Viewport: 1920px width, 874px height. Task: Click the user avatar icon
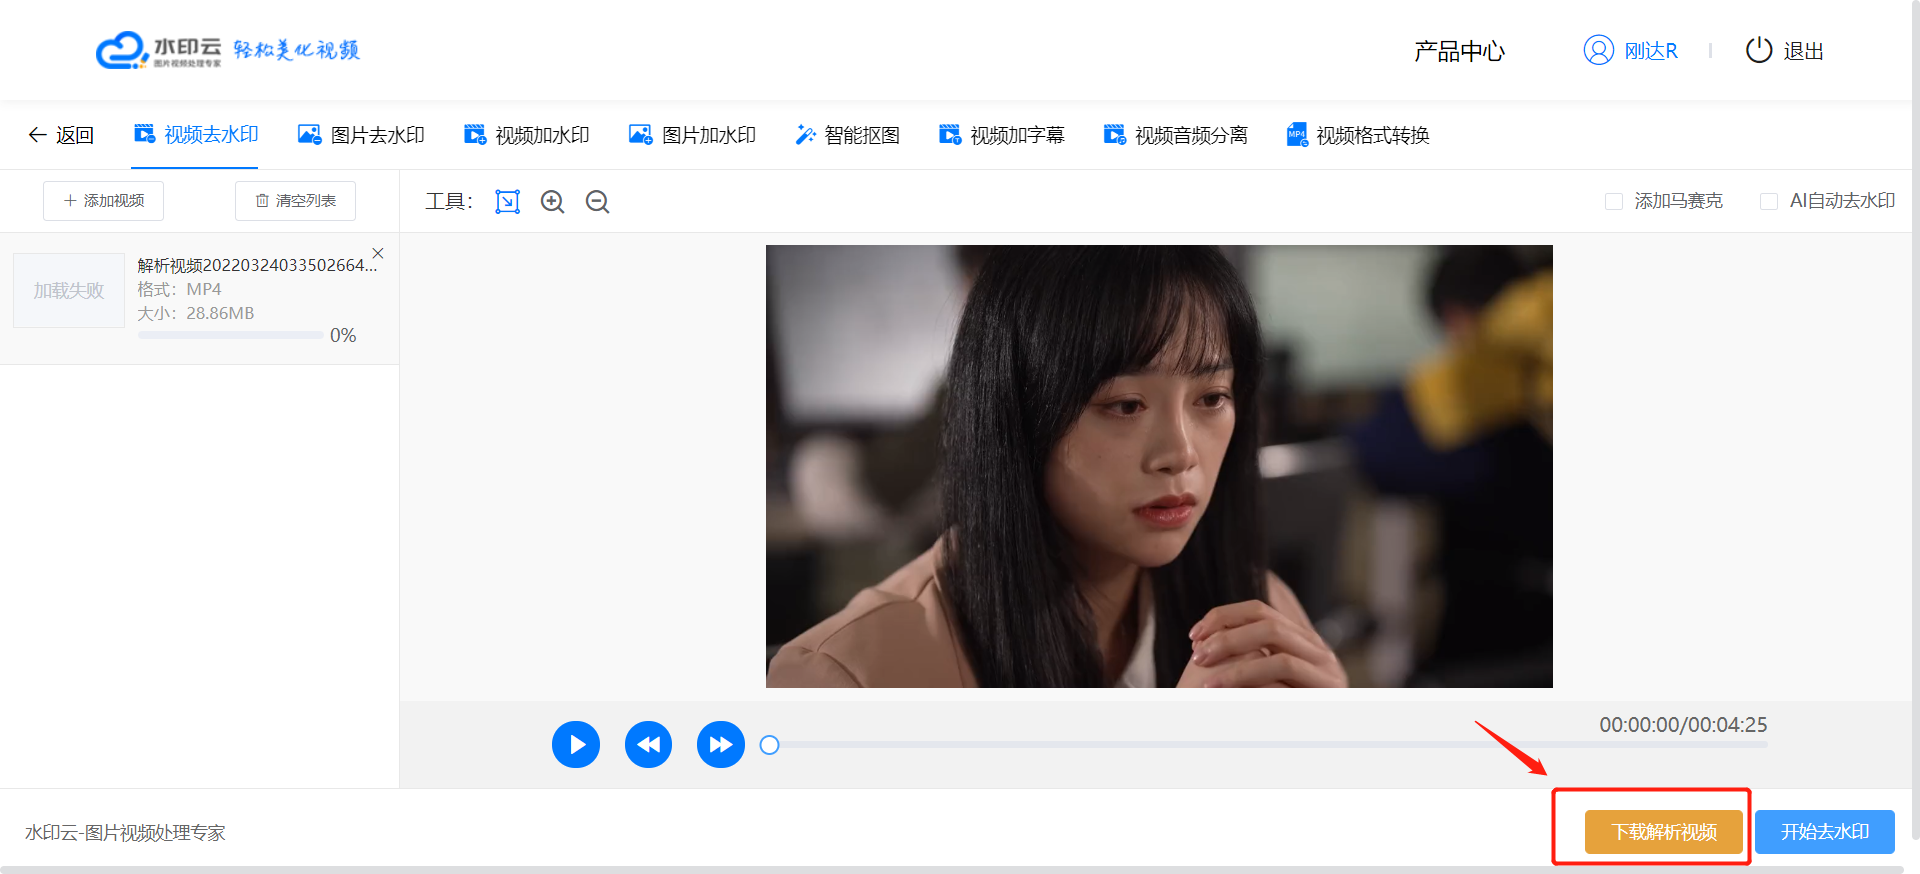point(1598,50)
